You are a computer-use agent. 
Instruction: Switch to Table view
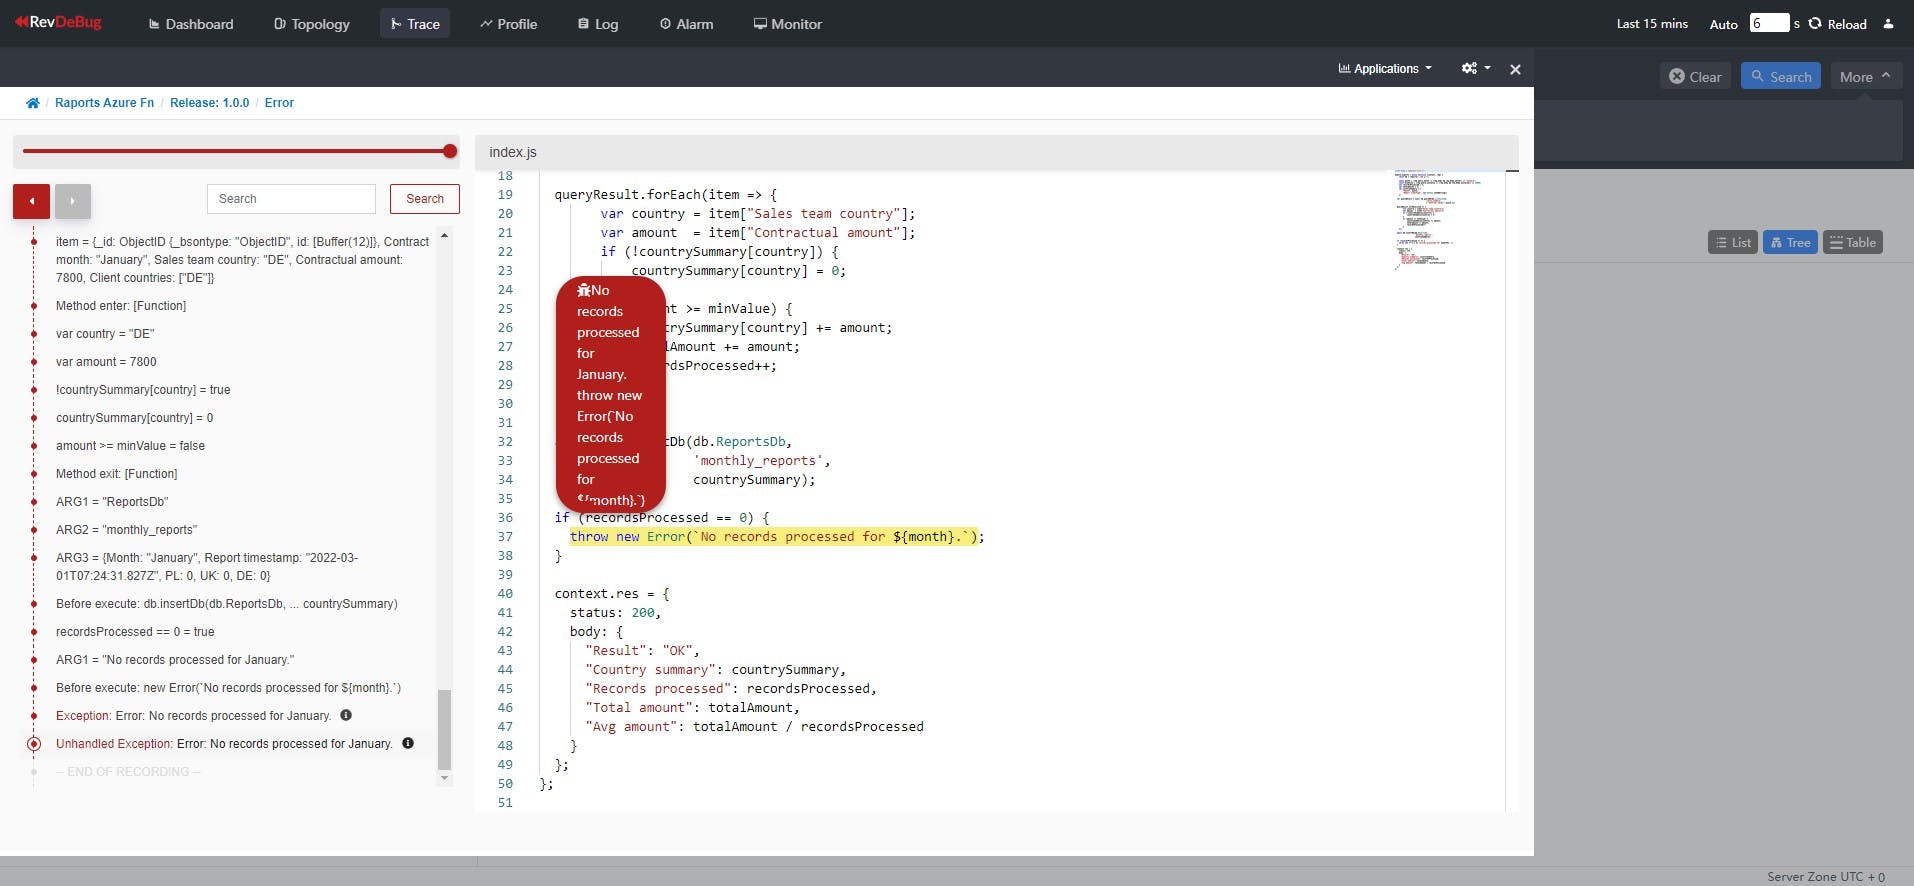tap(1853, 242)
